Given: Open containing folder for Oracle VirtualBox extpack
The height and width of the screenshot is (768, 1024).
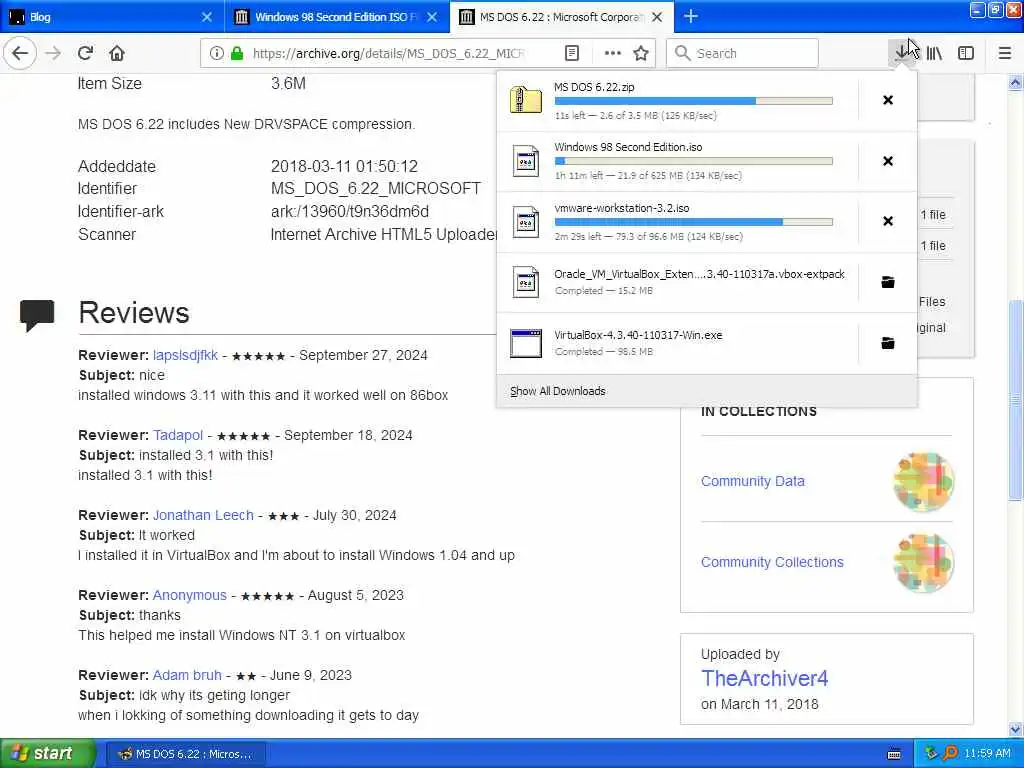Looking at the screenshot, I should [x=888, y=282].
